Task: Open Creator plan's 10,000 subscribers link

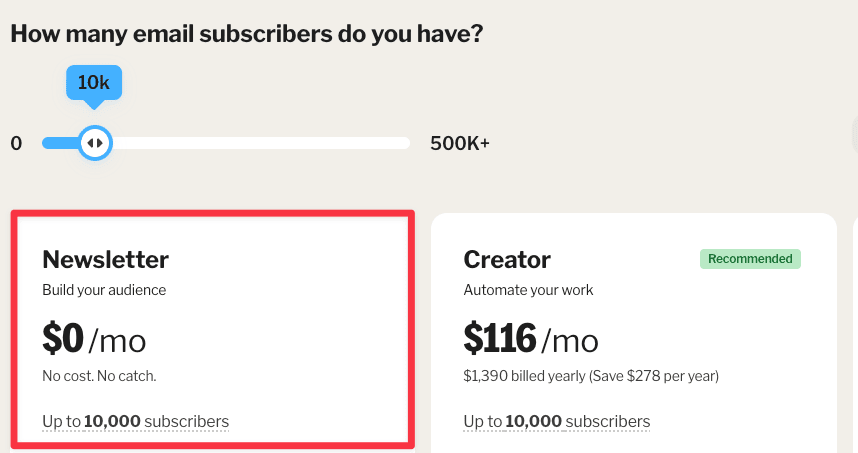Action: coord(556,421)
